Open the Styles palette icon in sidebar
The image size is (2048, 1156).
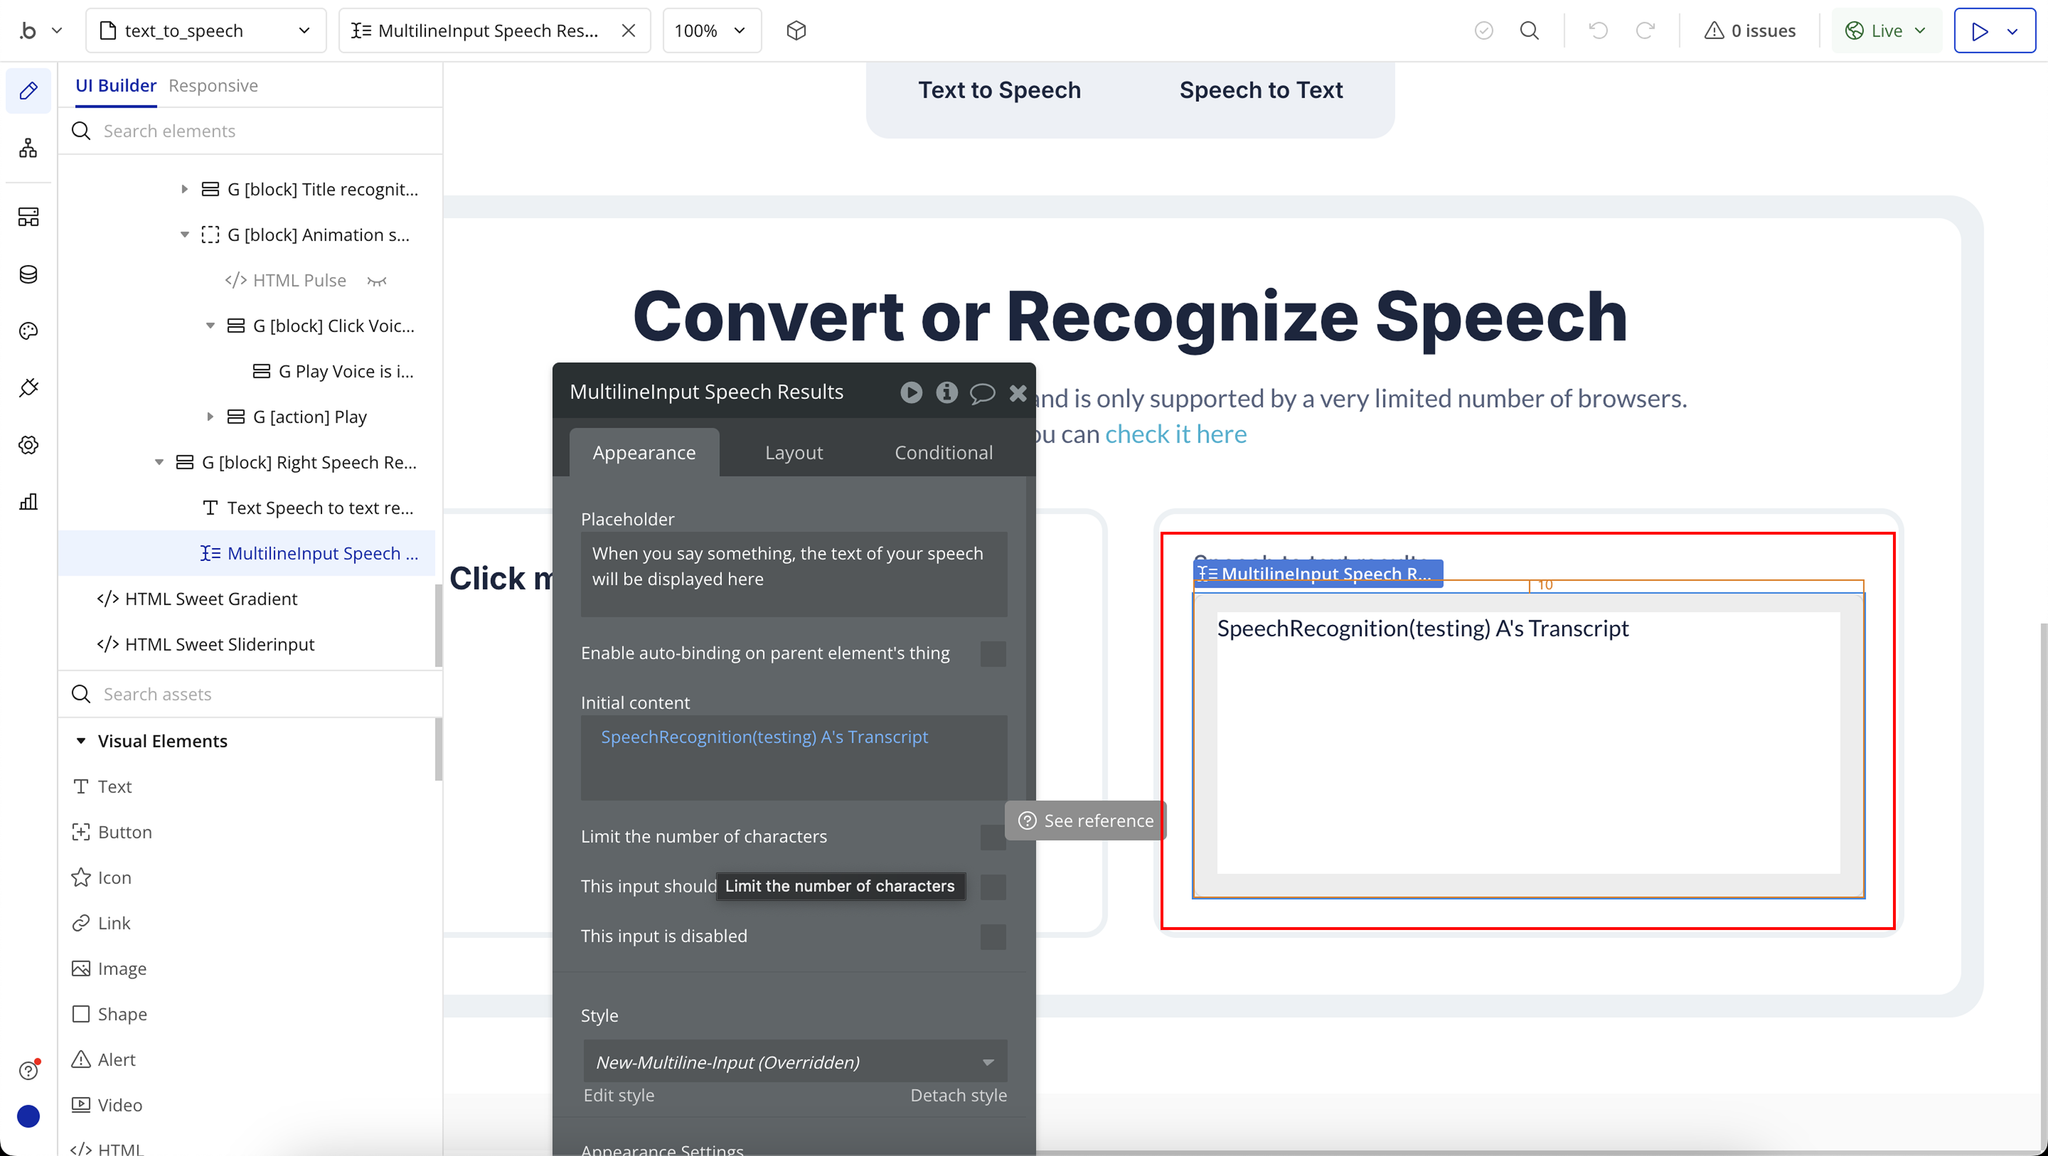coord(28,331)
